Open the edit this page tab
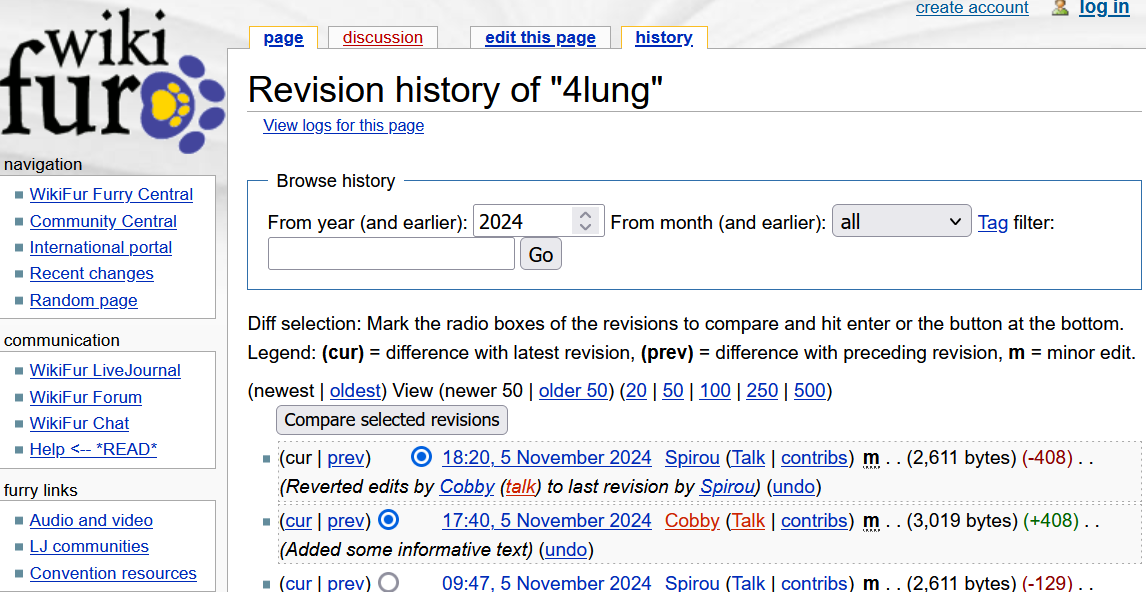 540,38
